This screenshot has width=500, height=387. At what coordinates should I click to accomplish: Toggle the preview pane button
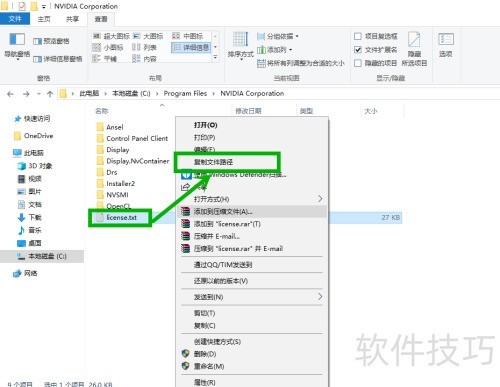click(x=51, y=41)
